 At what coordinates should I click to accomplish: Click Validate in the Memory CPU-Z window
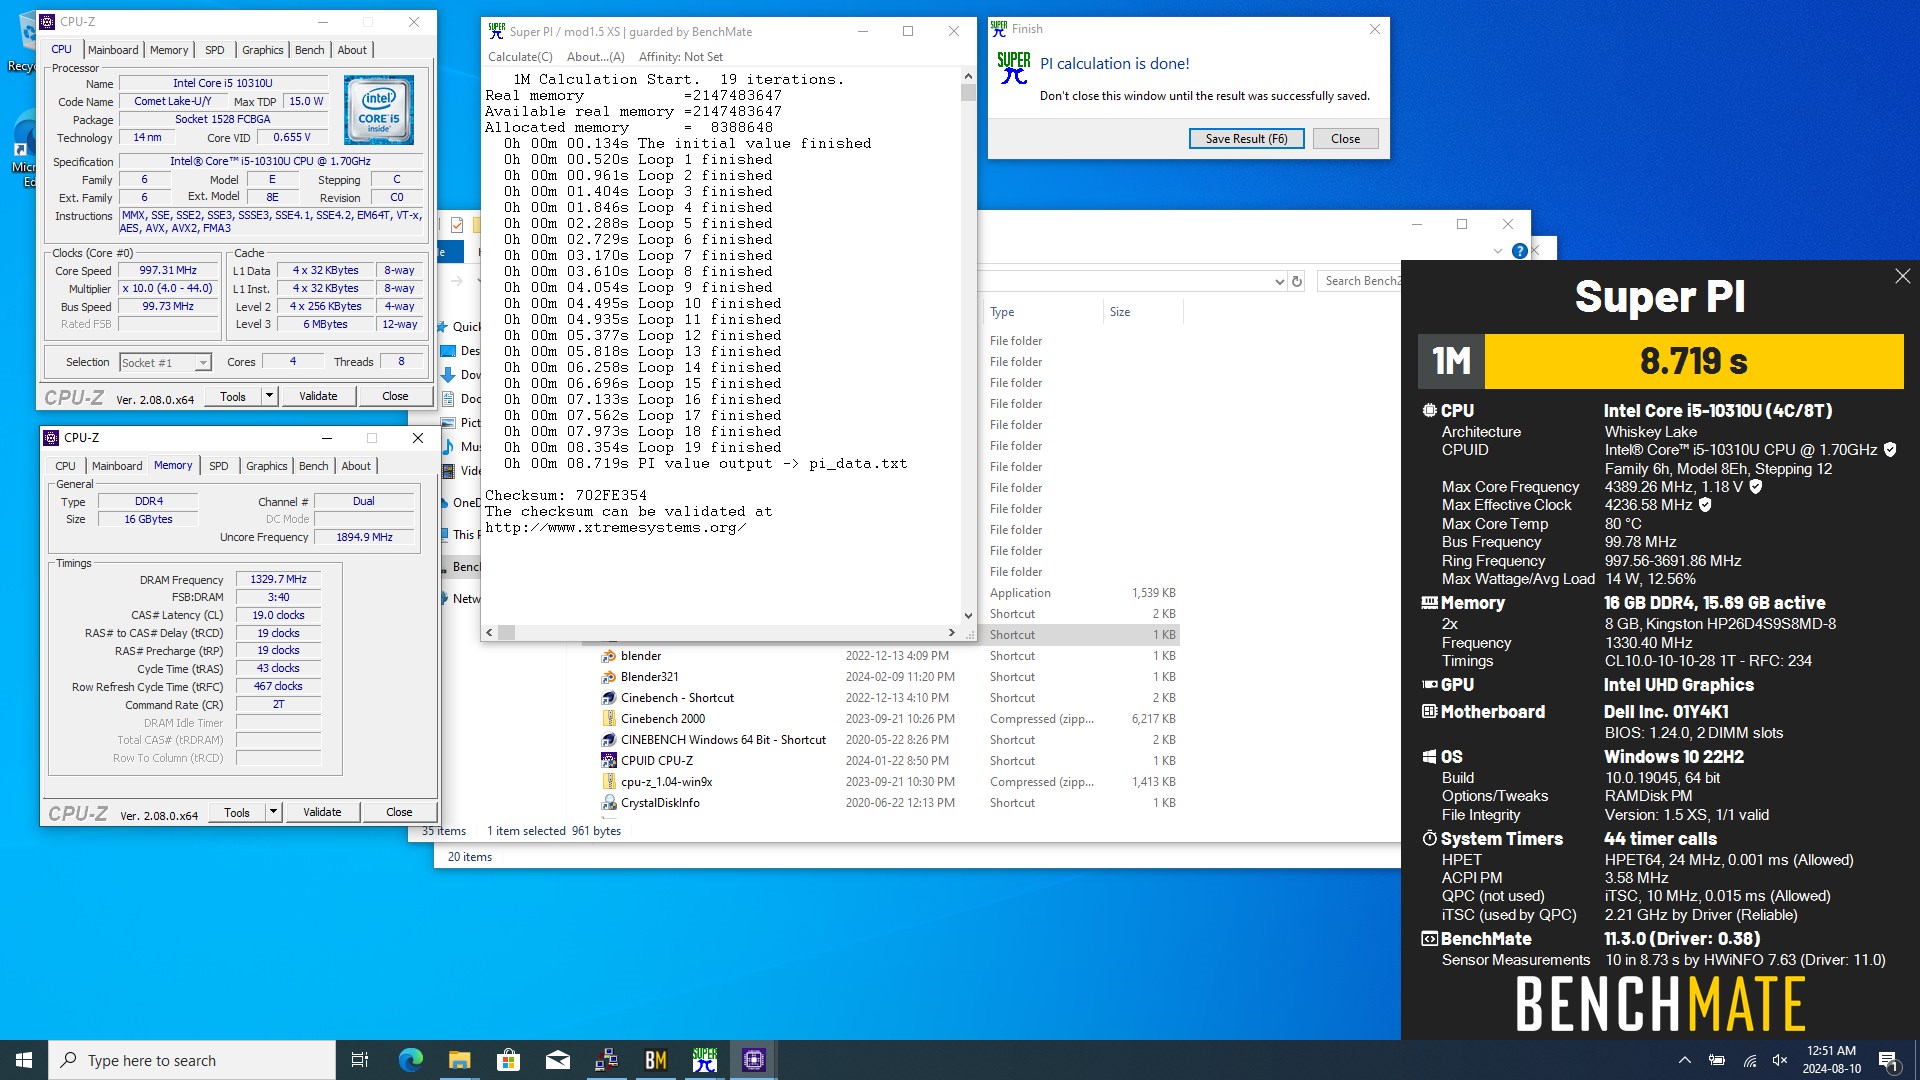click(322, 812)
